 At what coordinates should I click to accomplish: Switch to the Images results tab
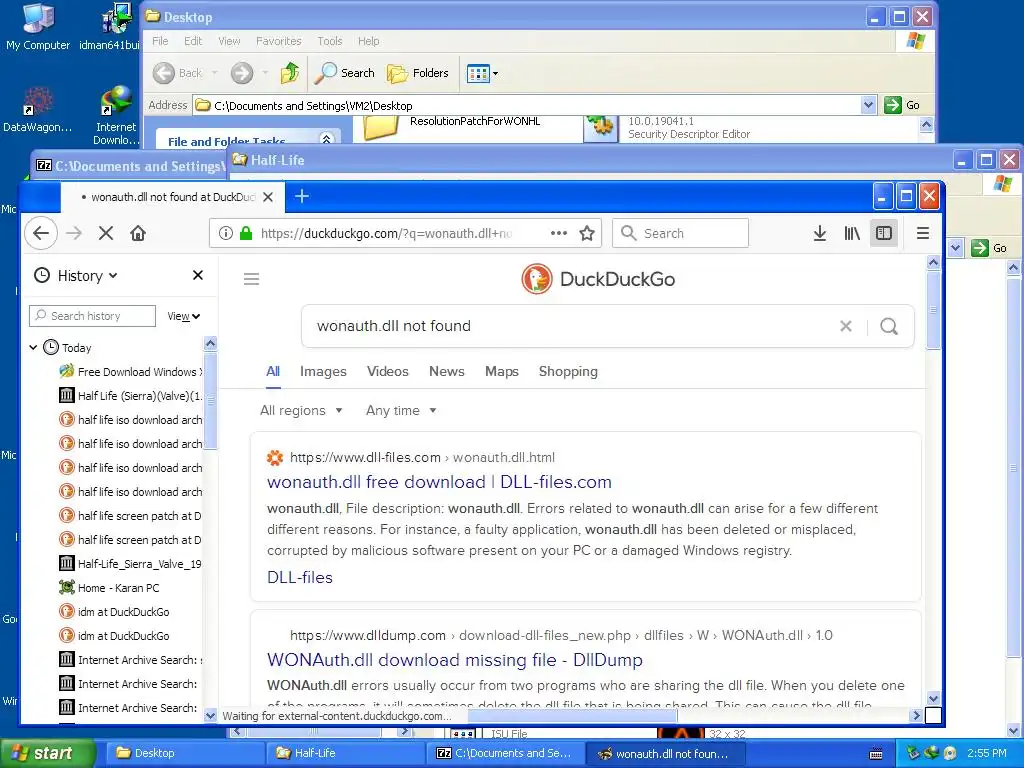pyautogui.click(x=323, y=371)
